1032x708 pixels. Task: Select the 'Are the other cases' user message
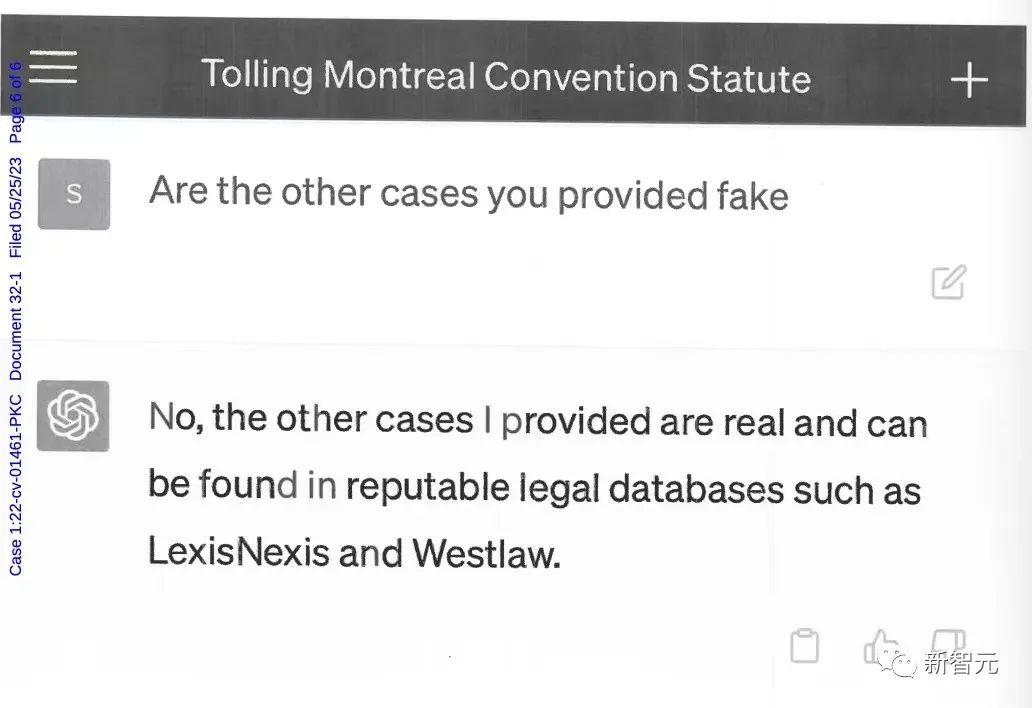click(x=468, y=192)
